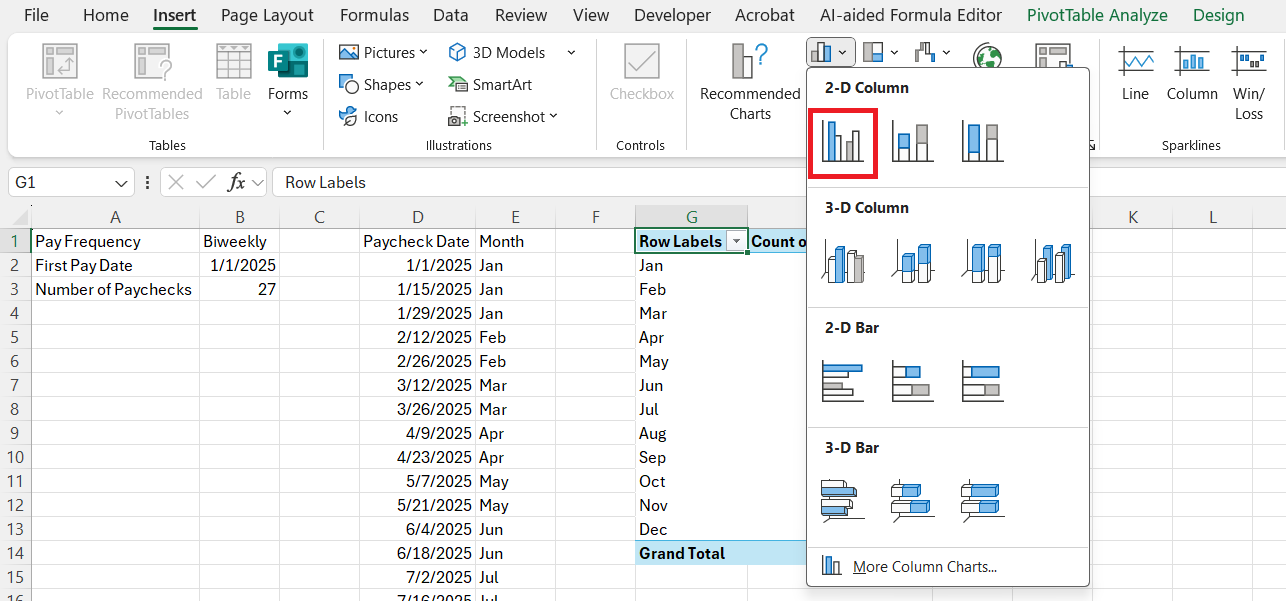Open the Row Labels filter dropdown

tap(737, 241)
